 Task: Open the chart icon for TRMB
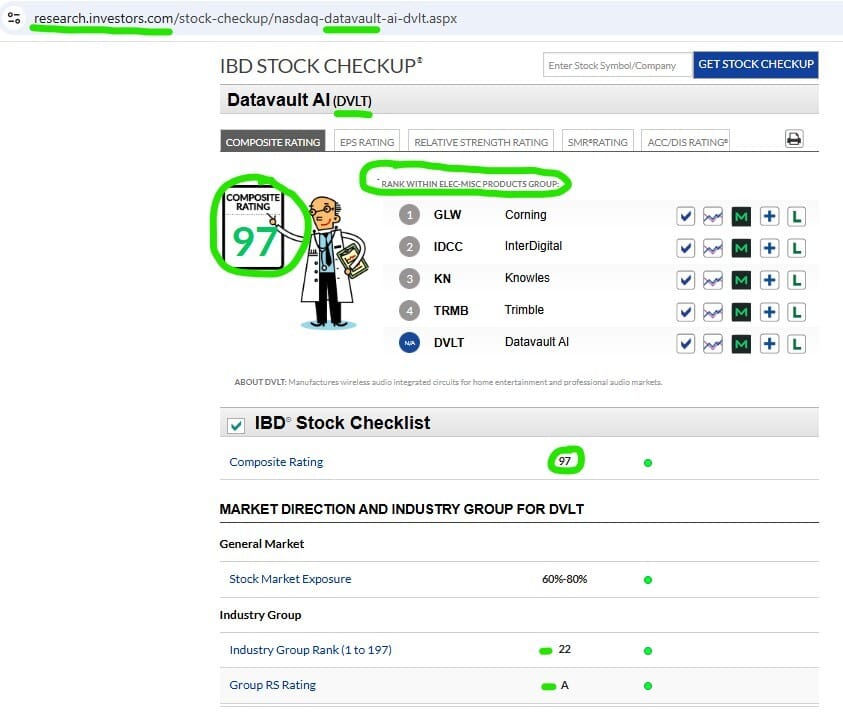[x=713, y=312]
